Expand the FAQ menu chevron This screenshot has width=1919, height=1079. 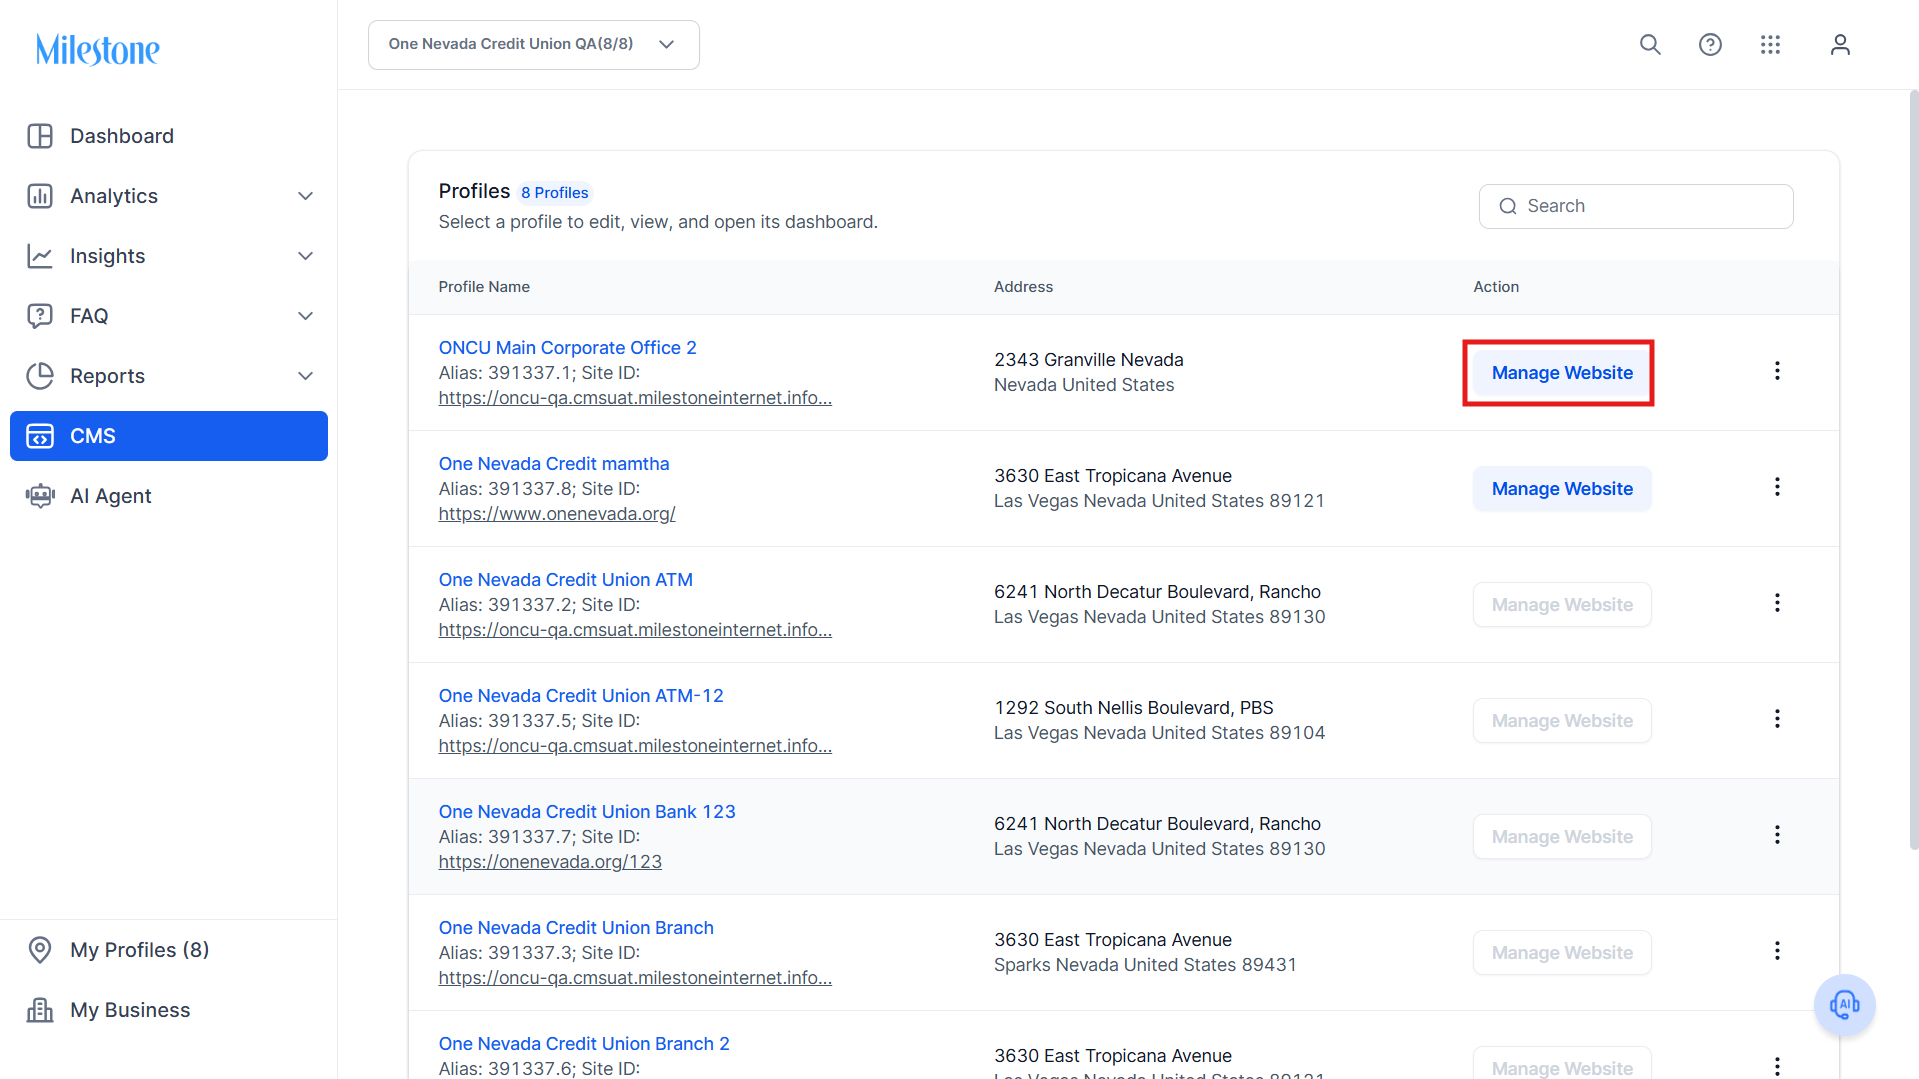click(x=306, y=316)
